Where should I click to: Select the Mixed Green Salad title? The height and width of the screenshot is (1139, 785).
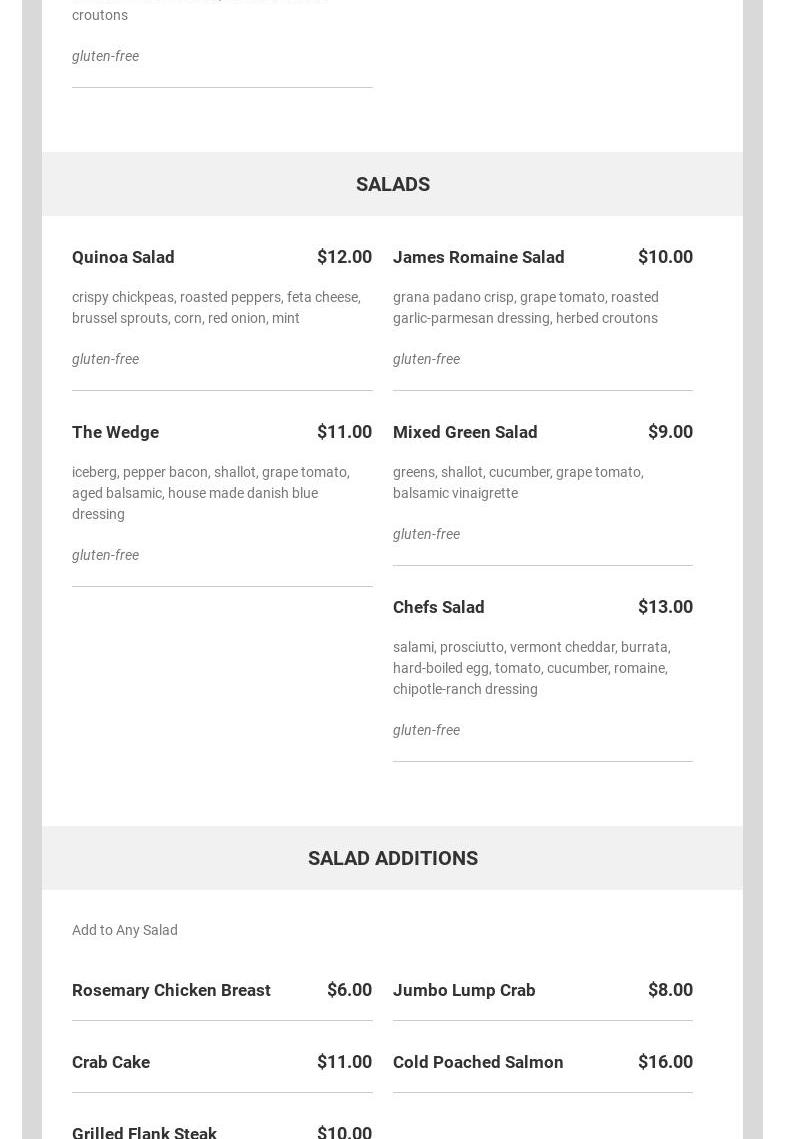[465, 432]
